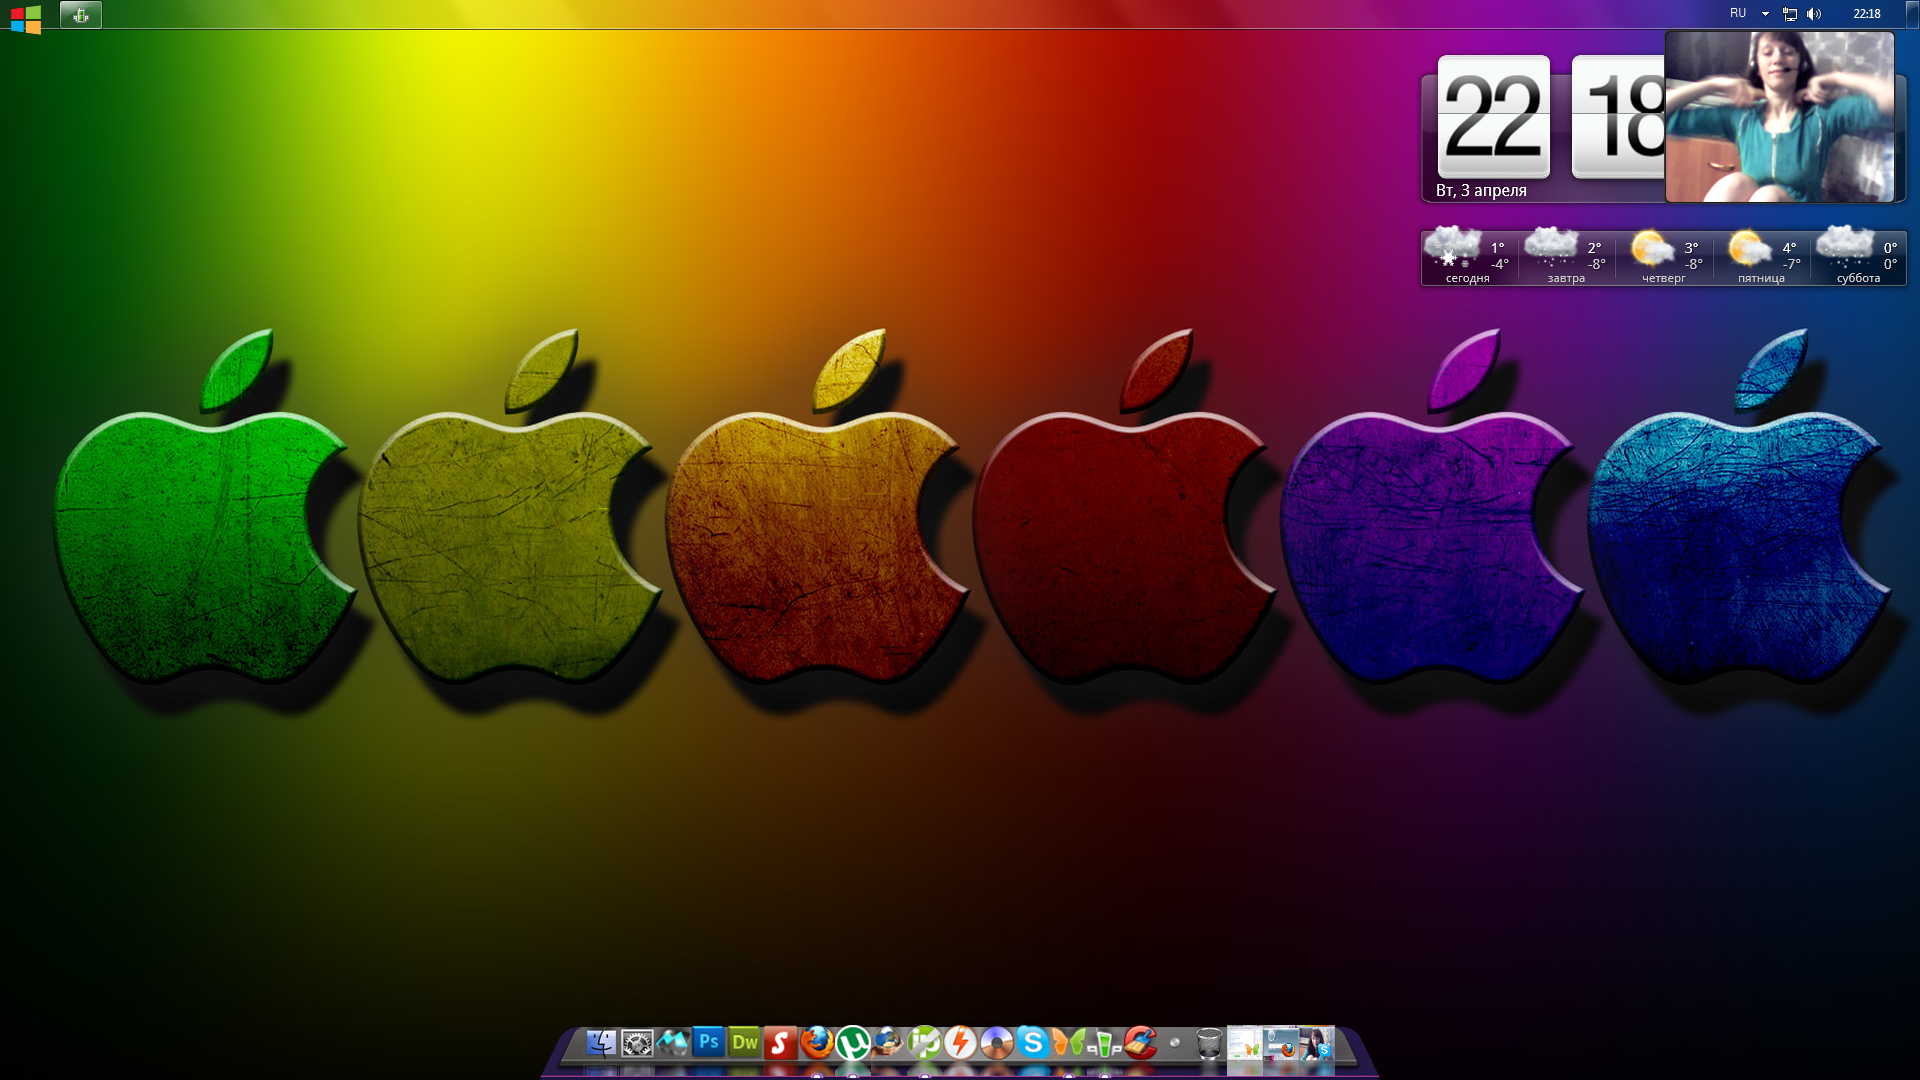This screenshot has width=1920, height=1080.
Task: Open Photoshop from the dock
Action: (x=708, y=1043)
